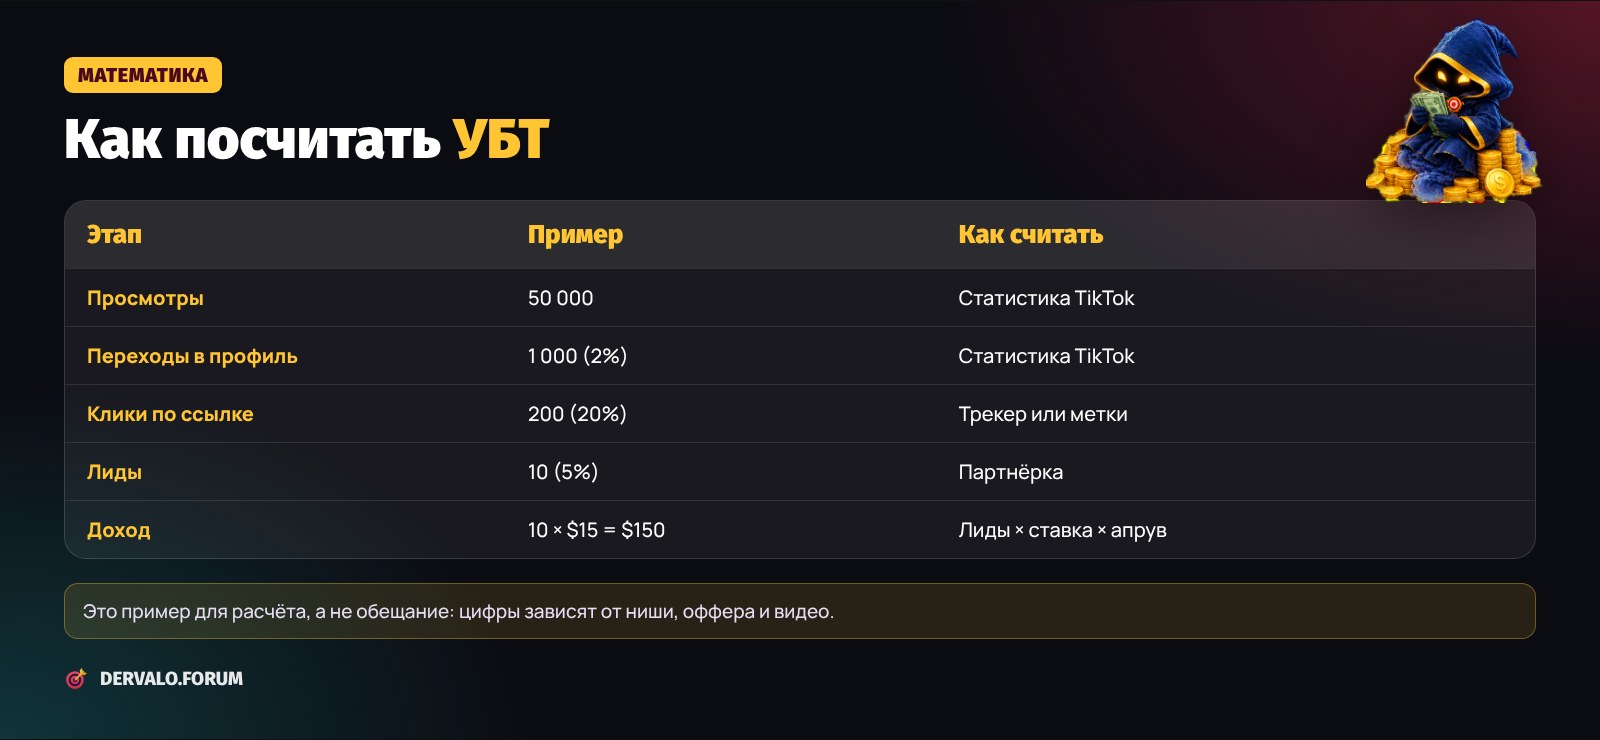Click the 1 000 (2%) cell
1600x740 pixels.
click(x=577, y=356)
